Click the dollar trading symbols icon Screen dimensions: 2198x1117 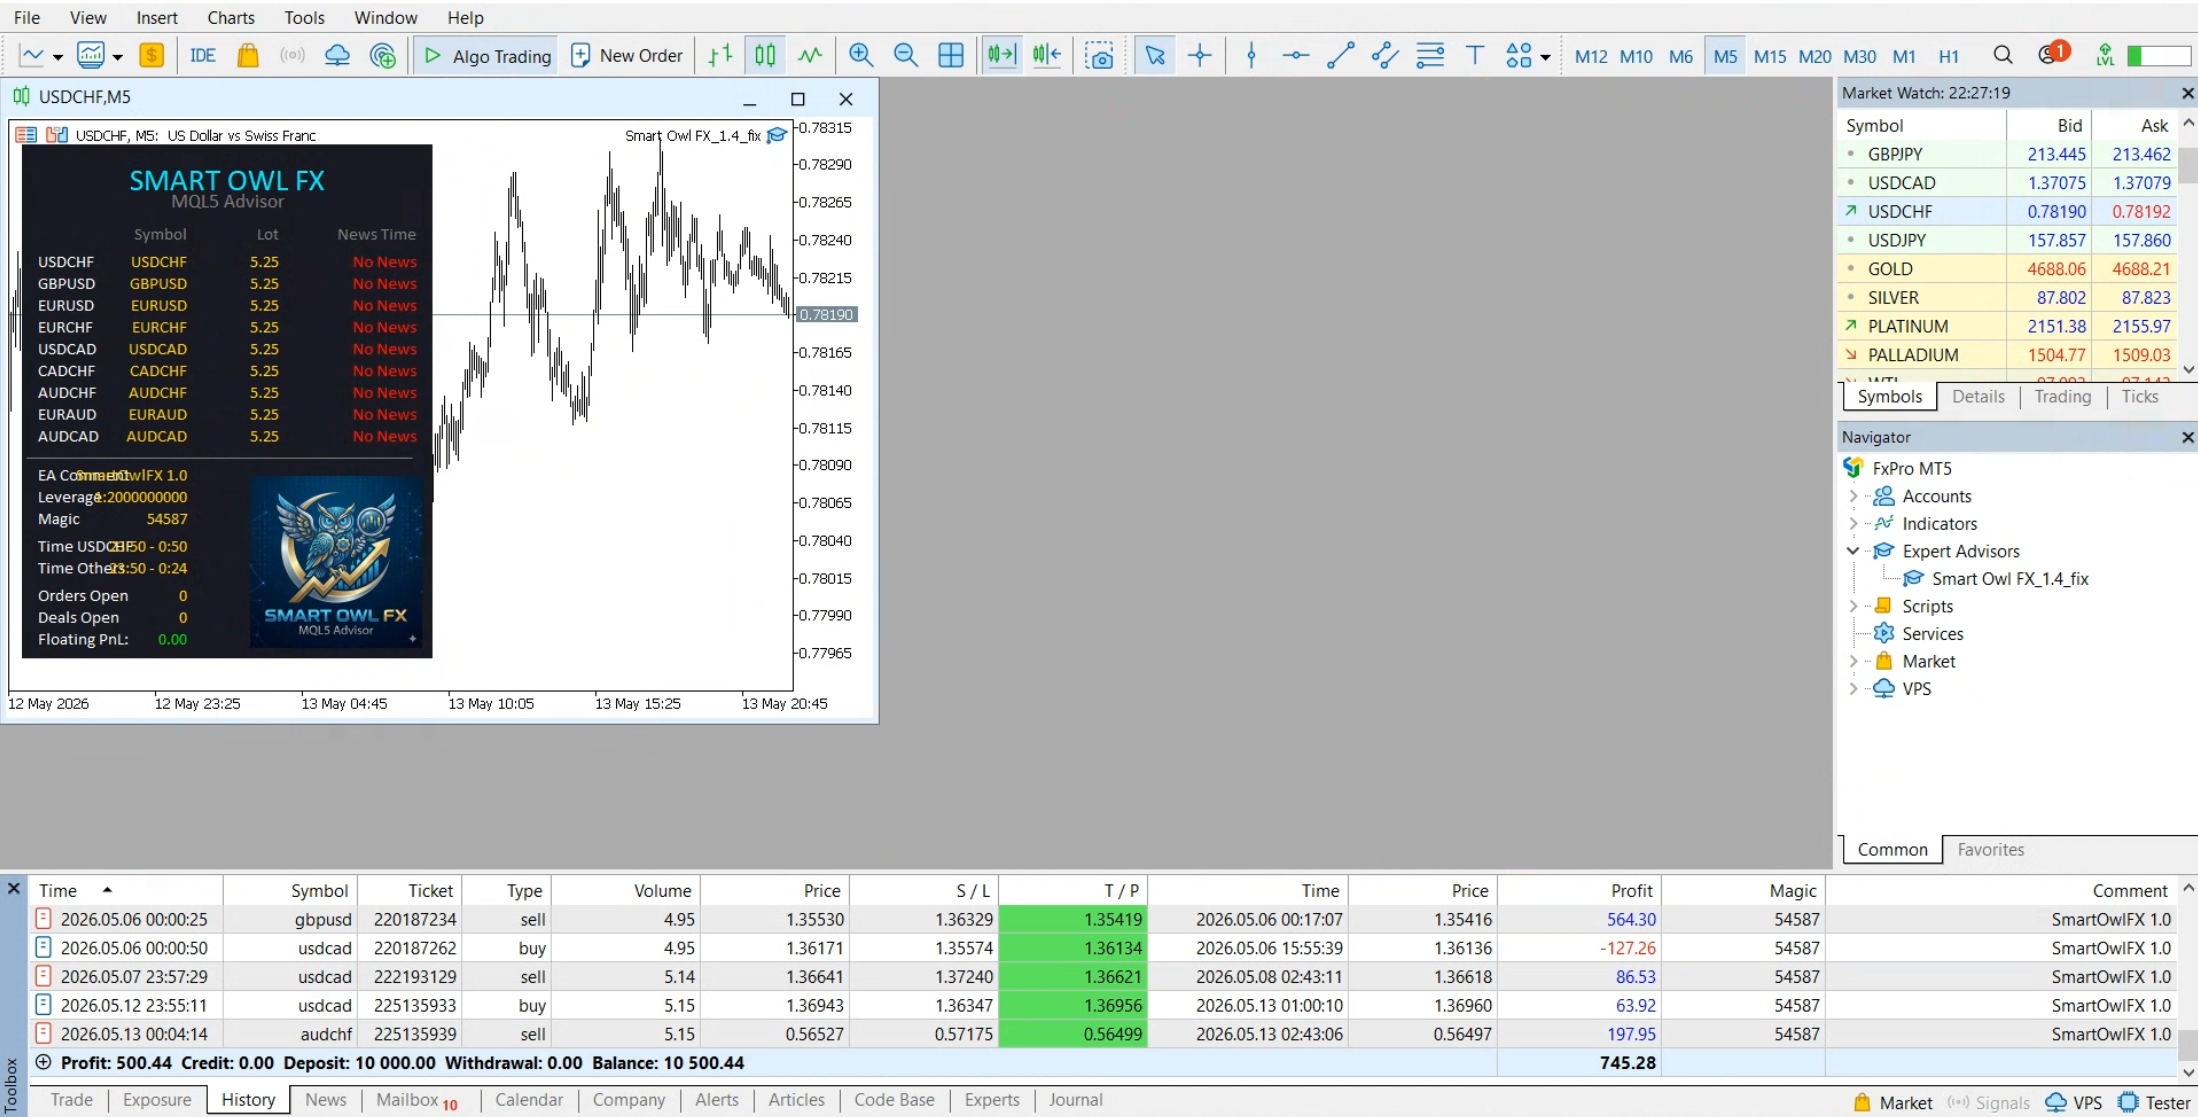click(x=151, y=56)
